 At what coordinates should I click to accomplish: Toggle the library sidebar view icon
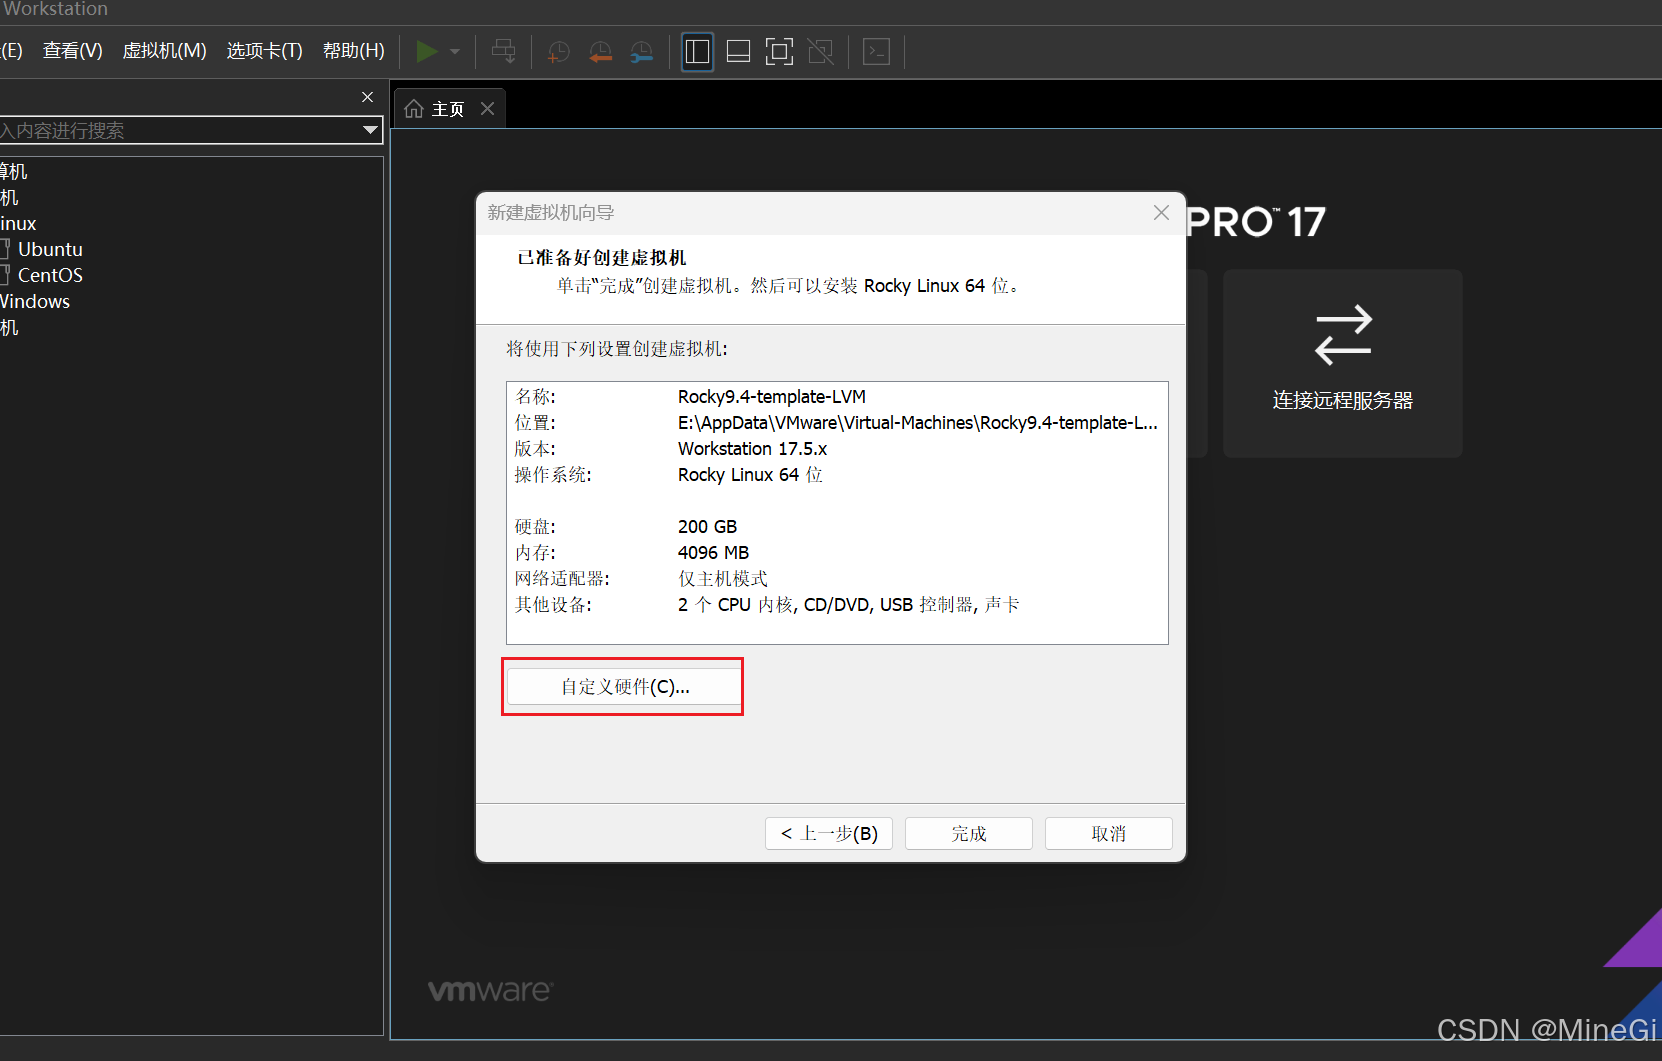pos(697,52)
